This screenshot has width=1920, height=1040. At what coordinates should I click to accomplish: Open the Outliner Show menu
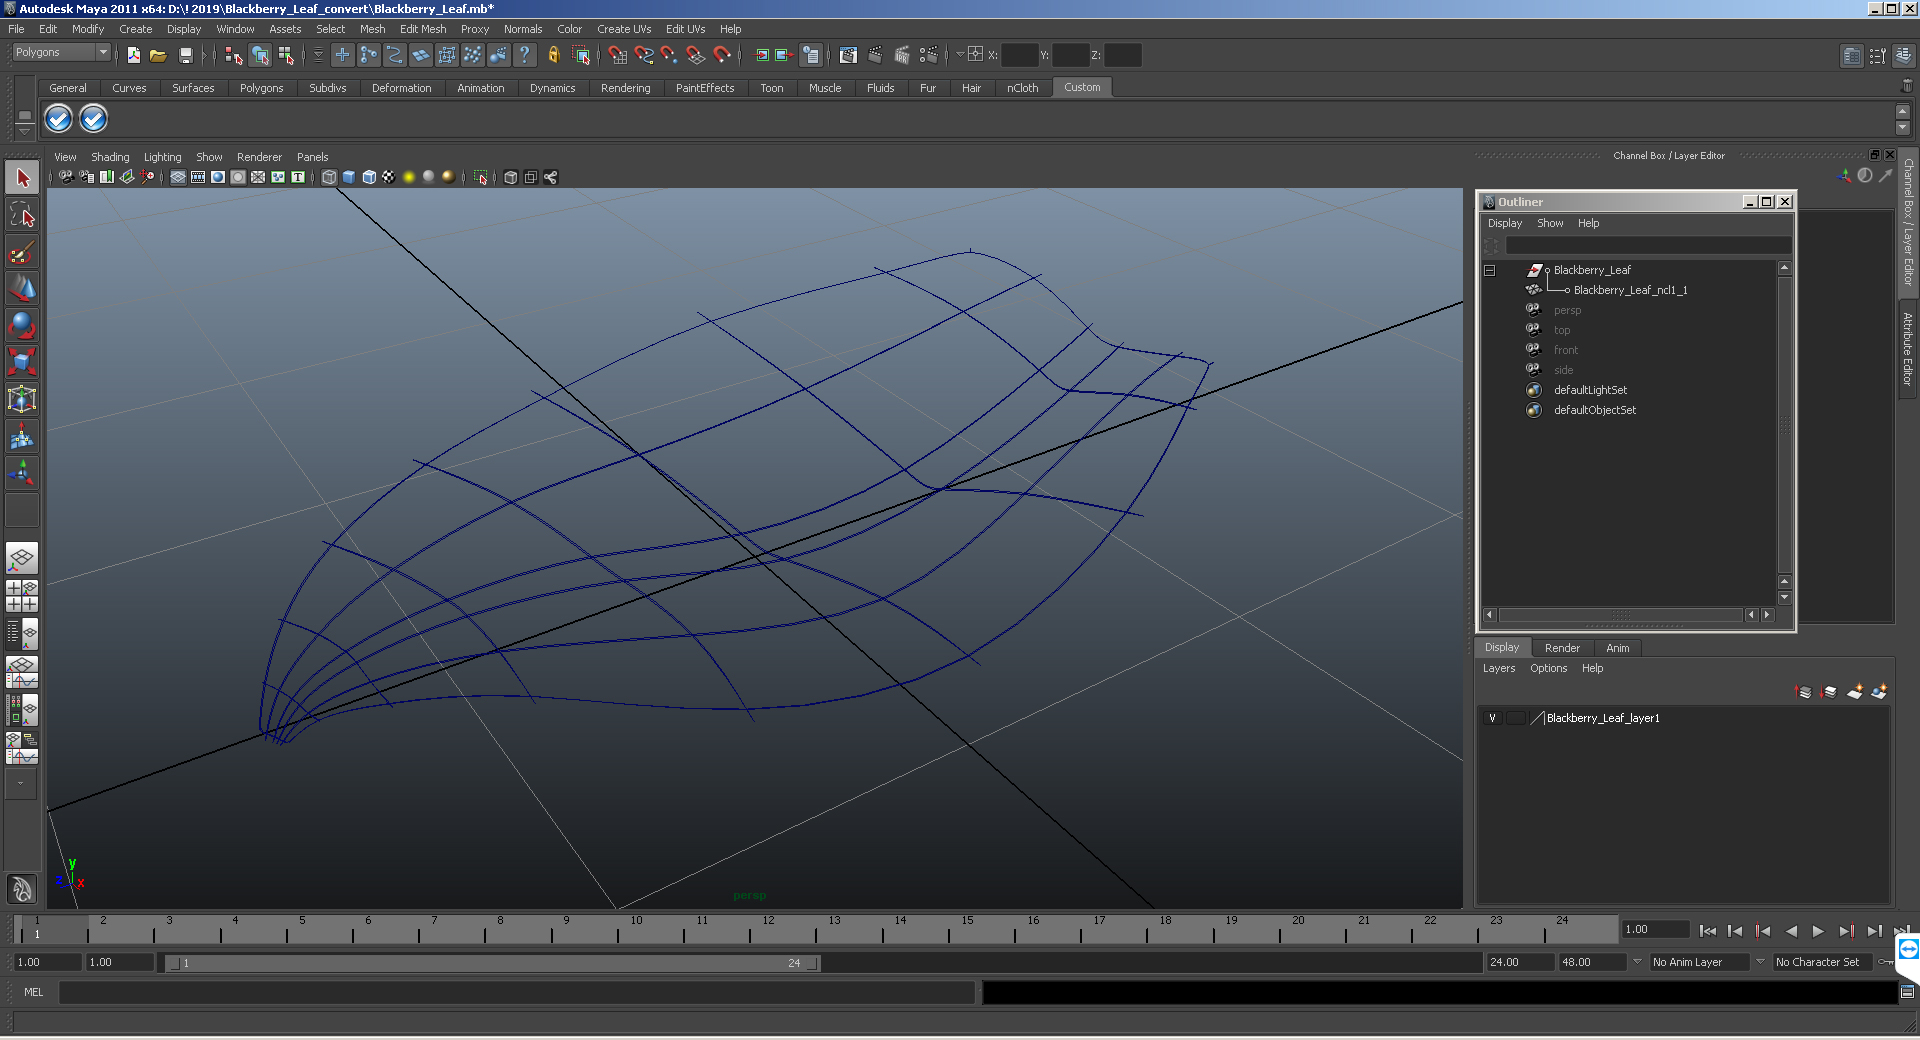click(1549, 223)
